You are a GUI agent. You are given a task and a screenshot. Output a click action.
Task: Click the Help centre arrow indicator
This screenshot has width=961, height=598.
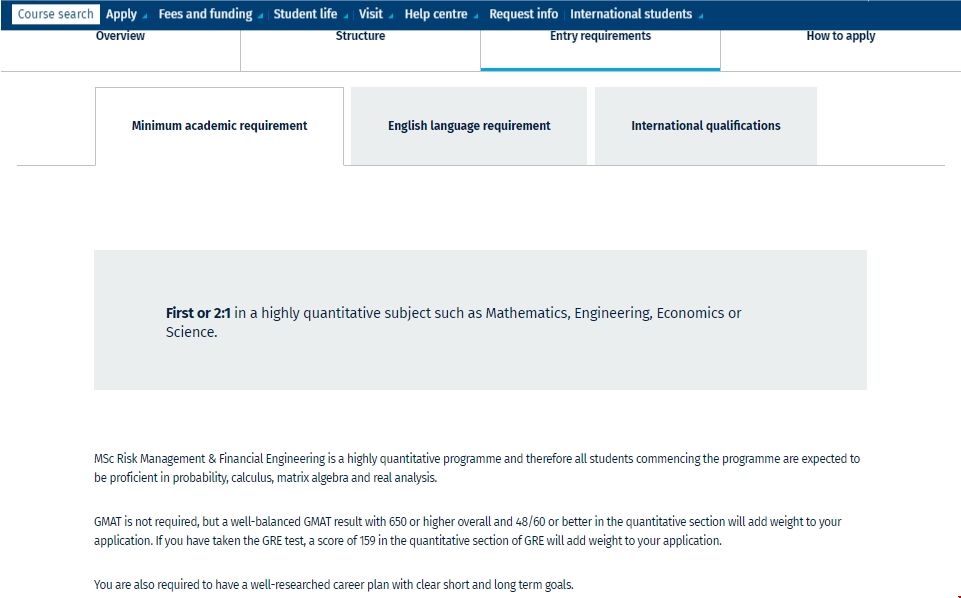476,16
